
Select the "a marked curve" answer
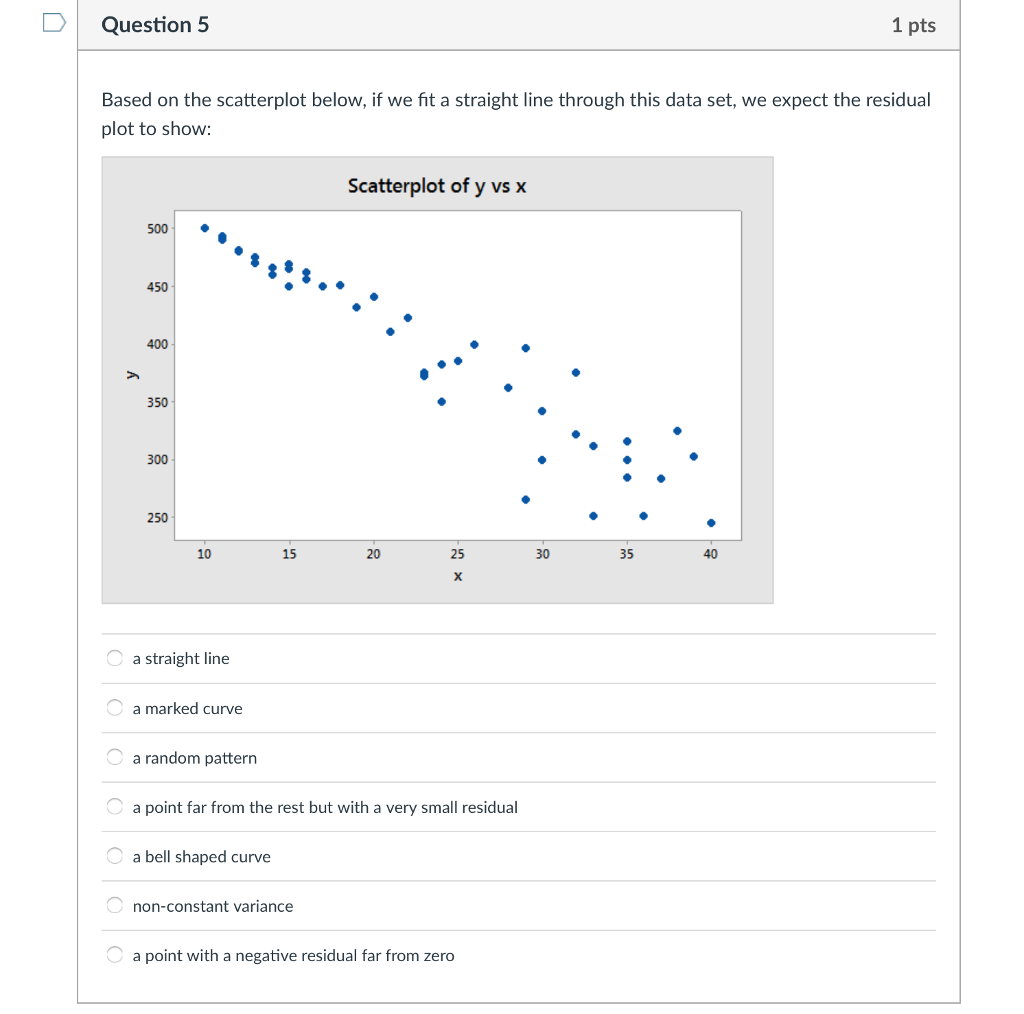(114, 707)
